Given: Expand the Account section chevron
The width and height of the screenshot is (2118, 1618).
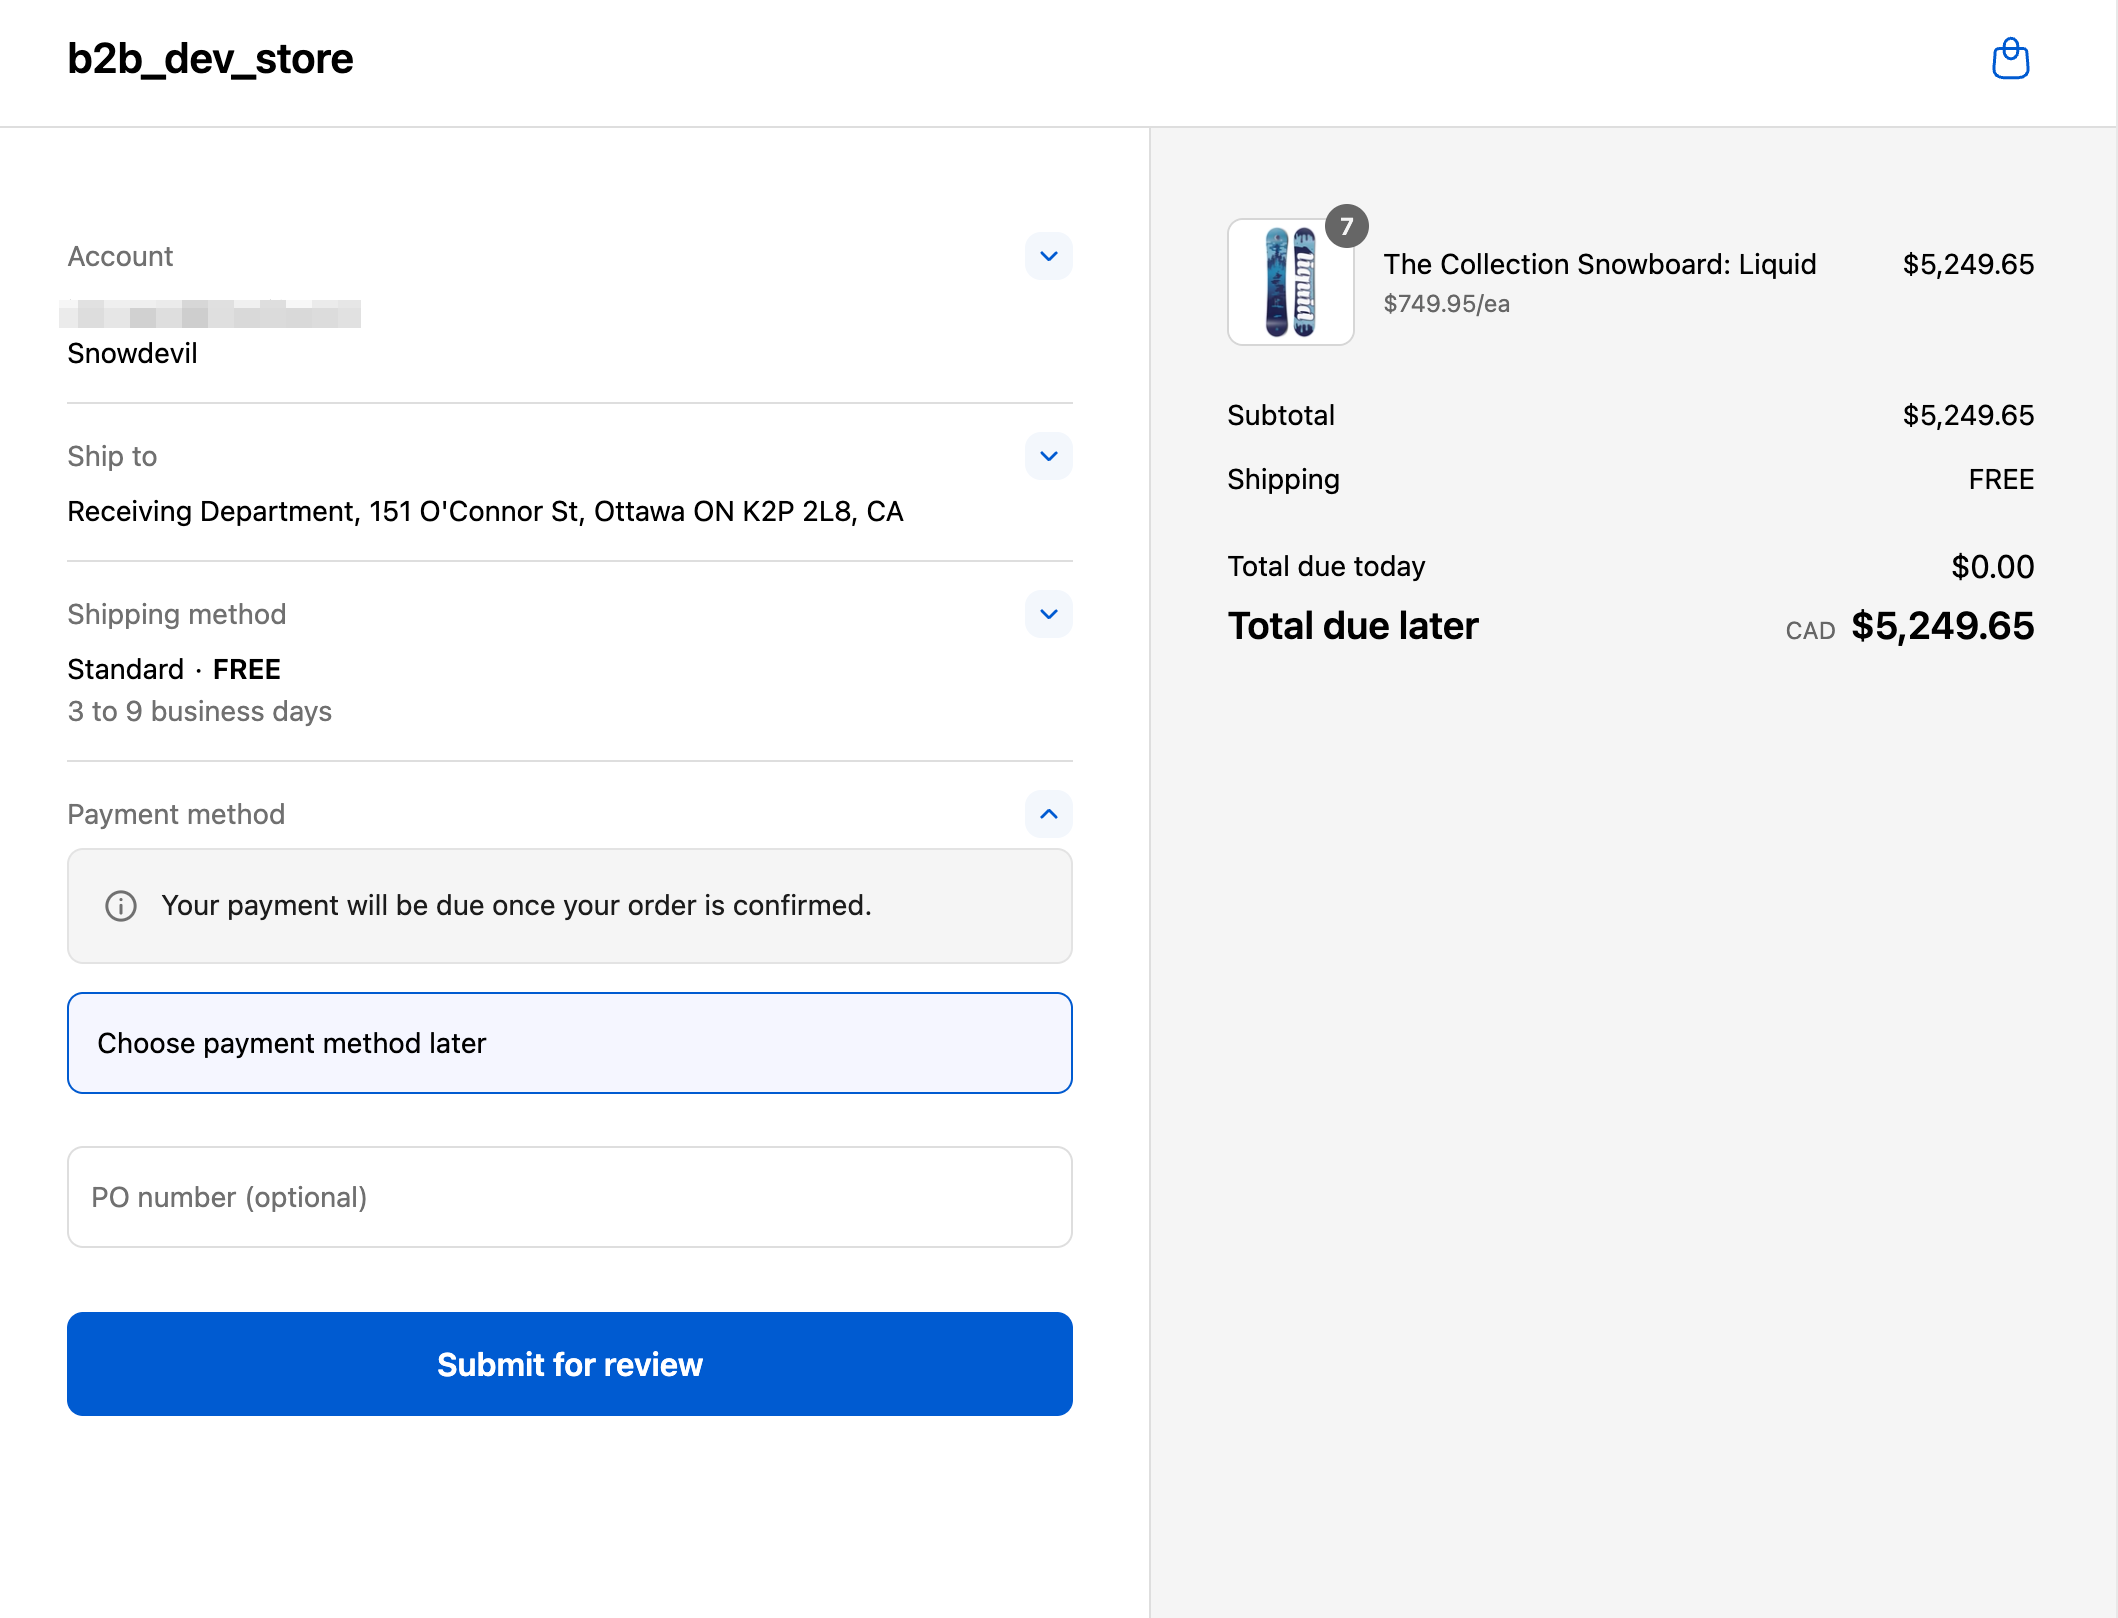Looking at the screenshot, I should coord(1049,256).
